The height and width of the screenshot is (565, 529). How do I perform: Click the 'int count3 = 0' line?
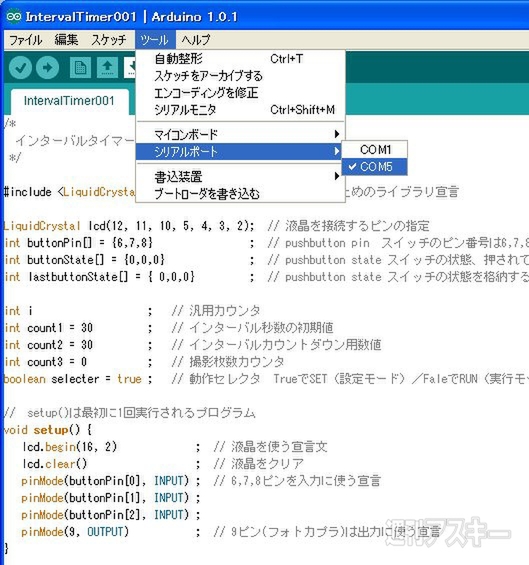(46, 362)
